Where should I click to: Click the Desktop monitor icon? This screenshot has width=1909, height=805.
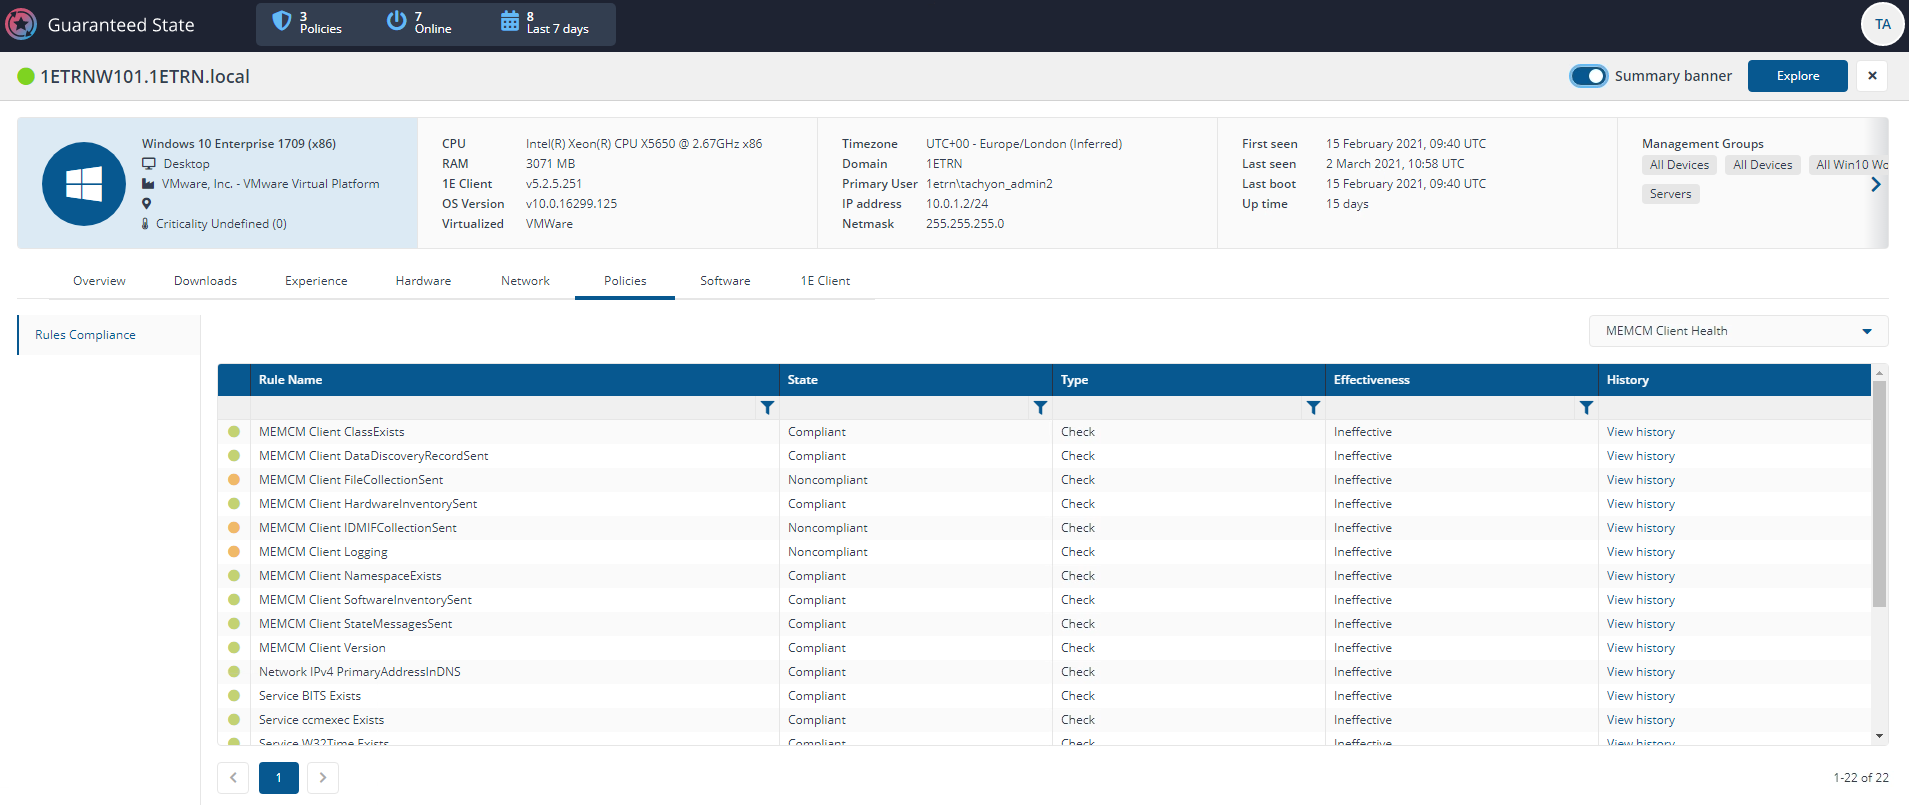pos(149,164)
